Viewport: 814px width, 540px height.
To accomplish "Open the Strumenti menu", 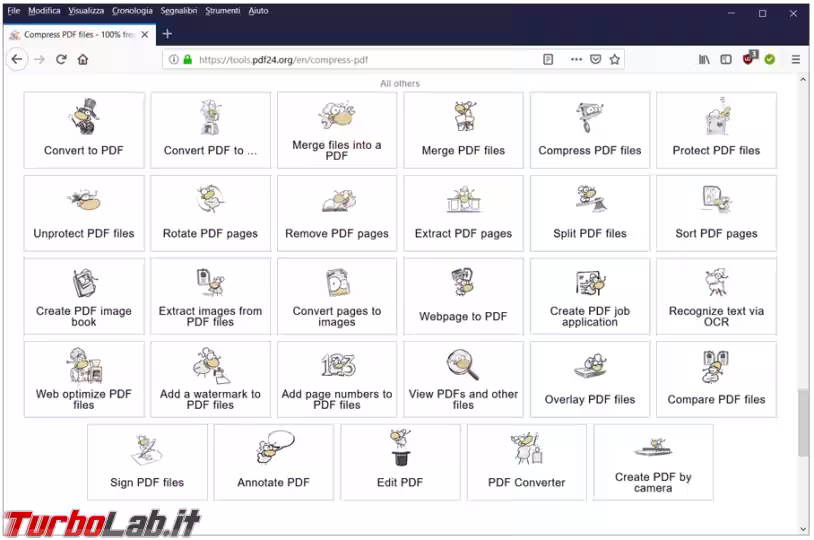I will point(223,10).
